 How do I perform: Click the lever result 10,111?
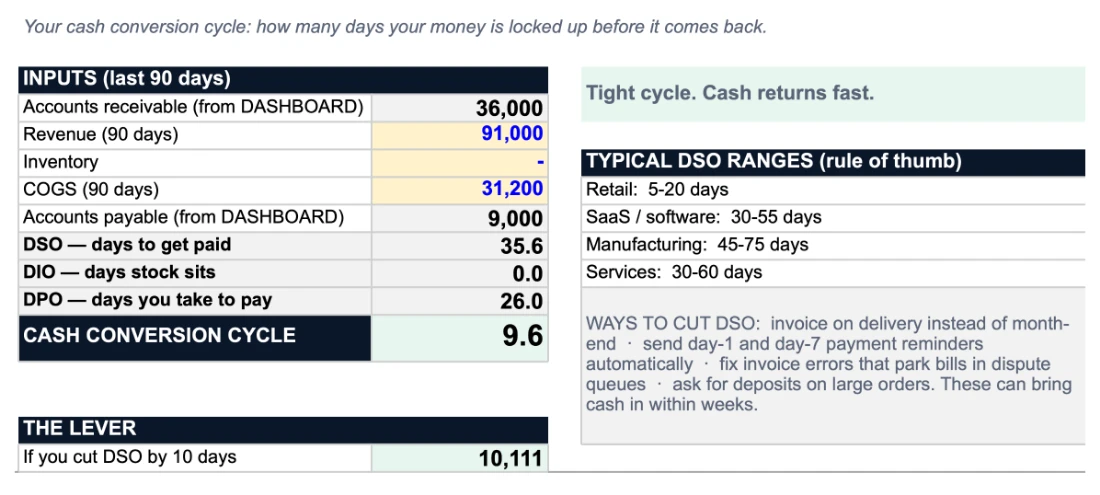(460, 458)
